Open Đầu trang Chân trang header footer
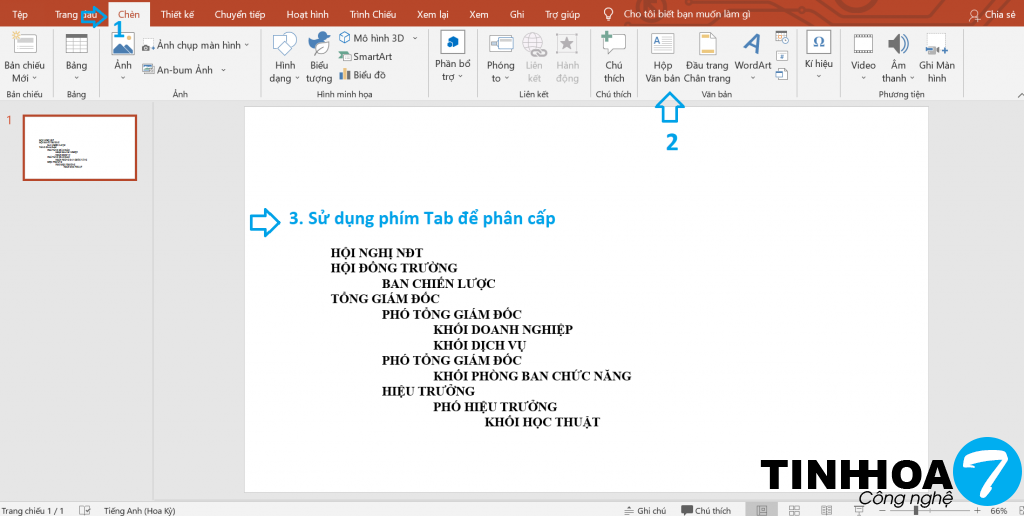Image resolution: width=1024 pixels, height=516 pixels. tap(707, 57)
